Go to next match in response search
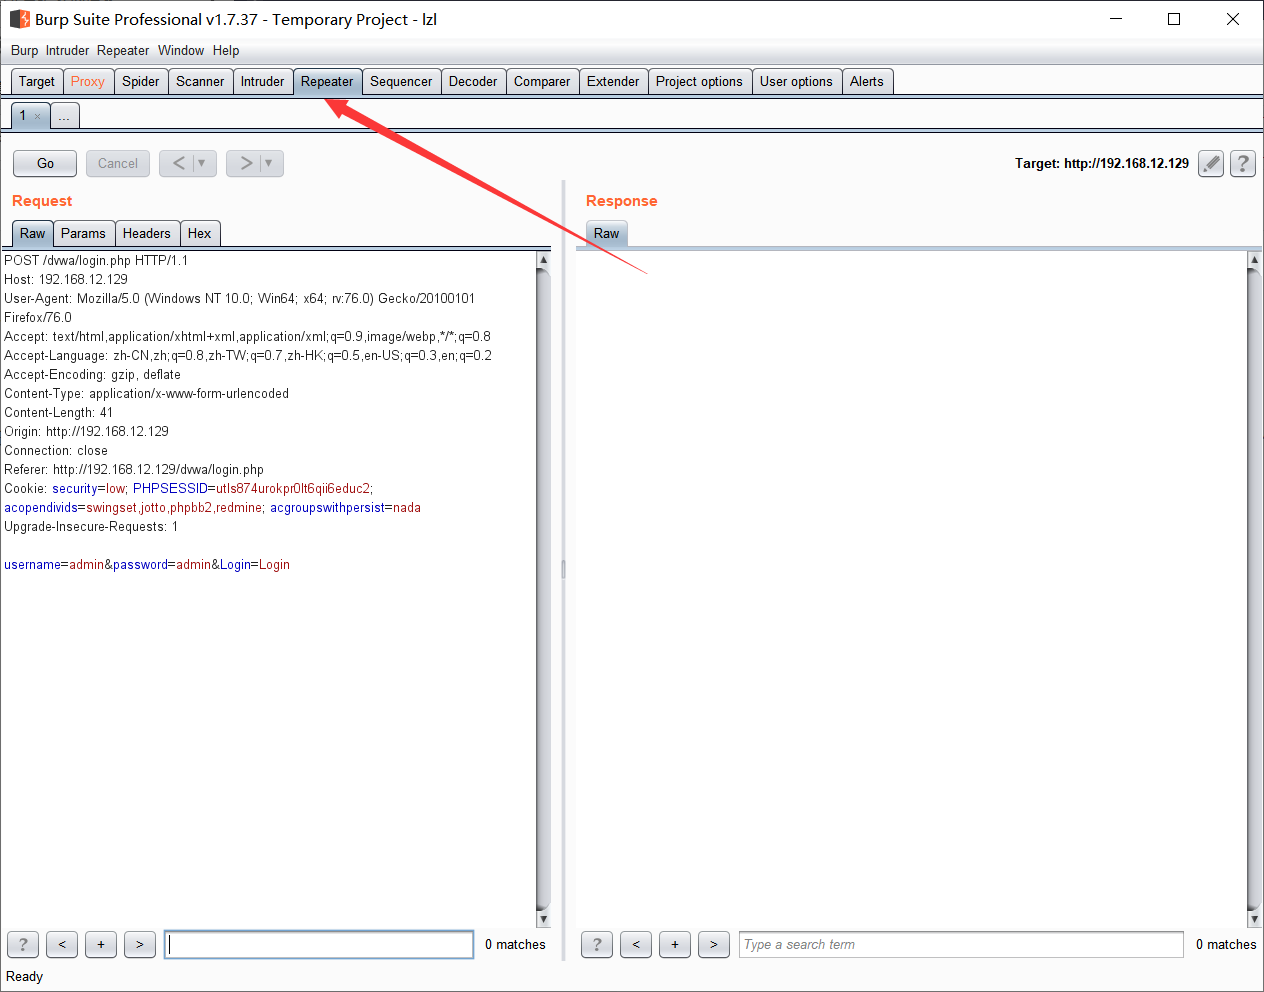The image size is (1264, 992). tap(714, 944)
